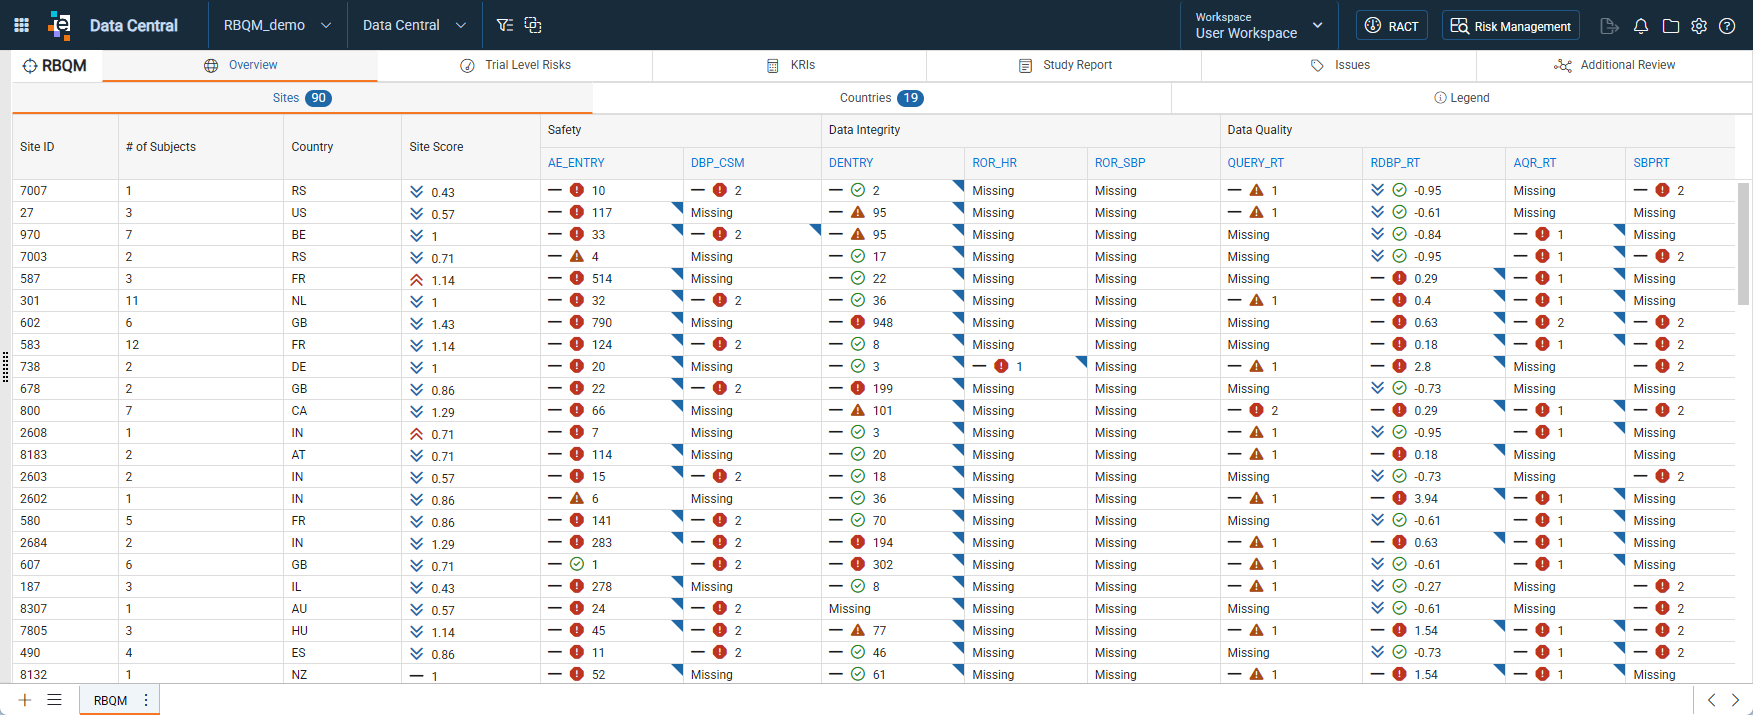This screenshot has width=1753, height=715.
Task: Click the blue corner flag on site 27 AE_ENTRY cell
Action: click(x=679, y=206)
